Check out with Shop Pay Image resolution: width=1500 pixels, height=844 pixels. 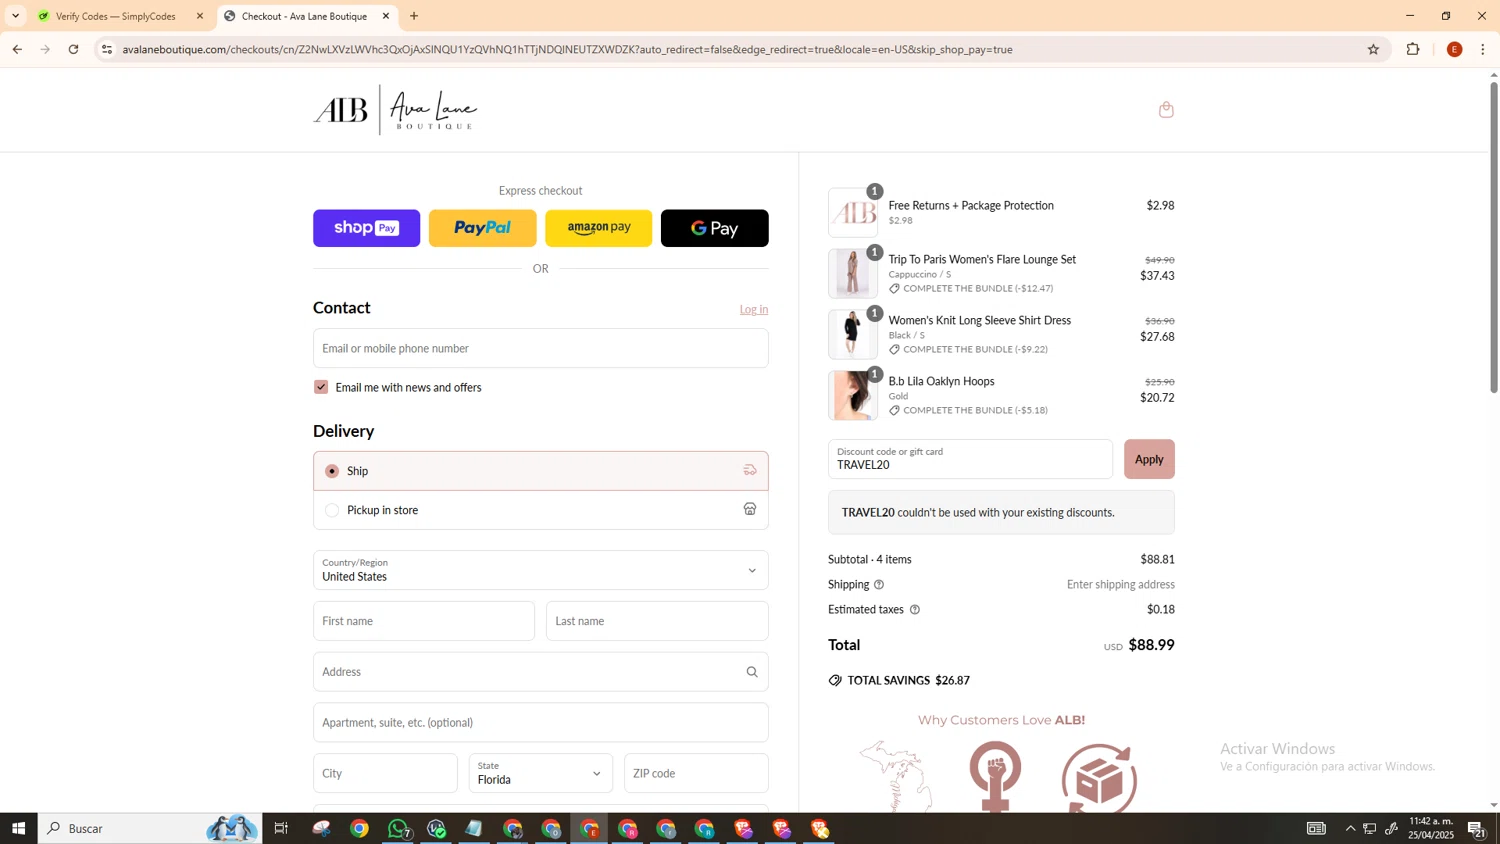pos(366,228)
